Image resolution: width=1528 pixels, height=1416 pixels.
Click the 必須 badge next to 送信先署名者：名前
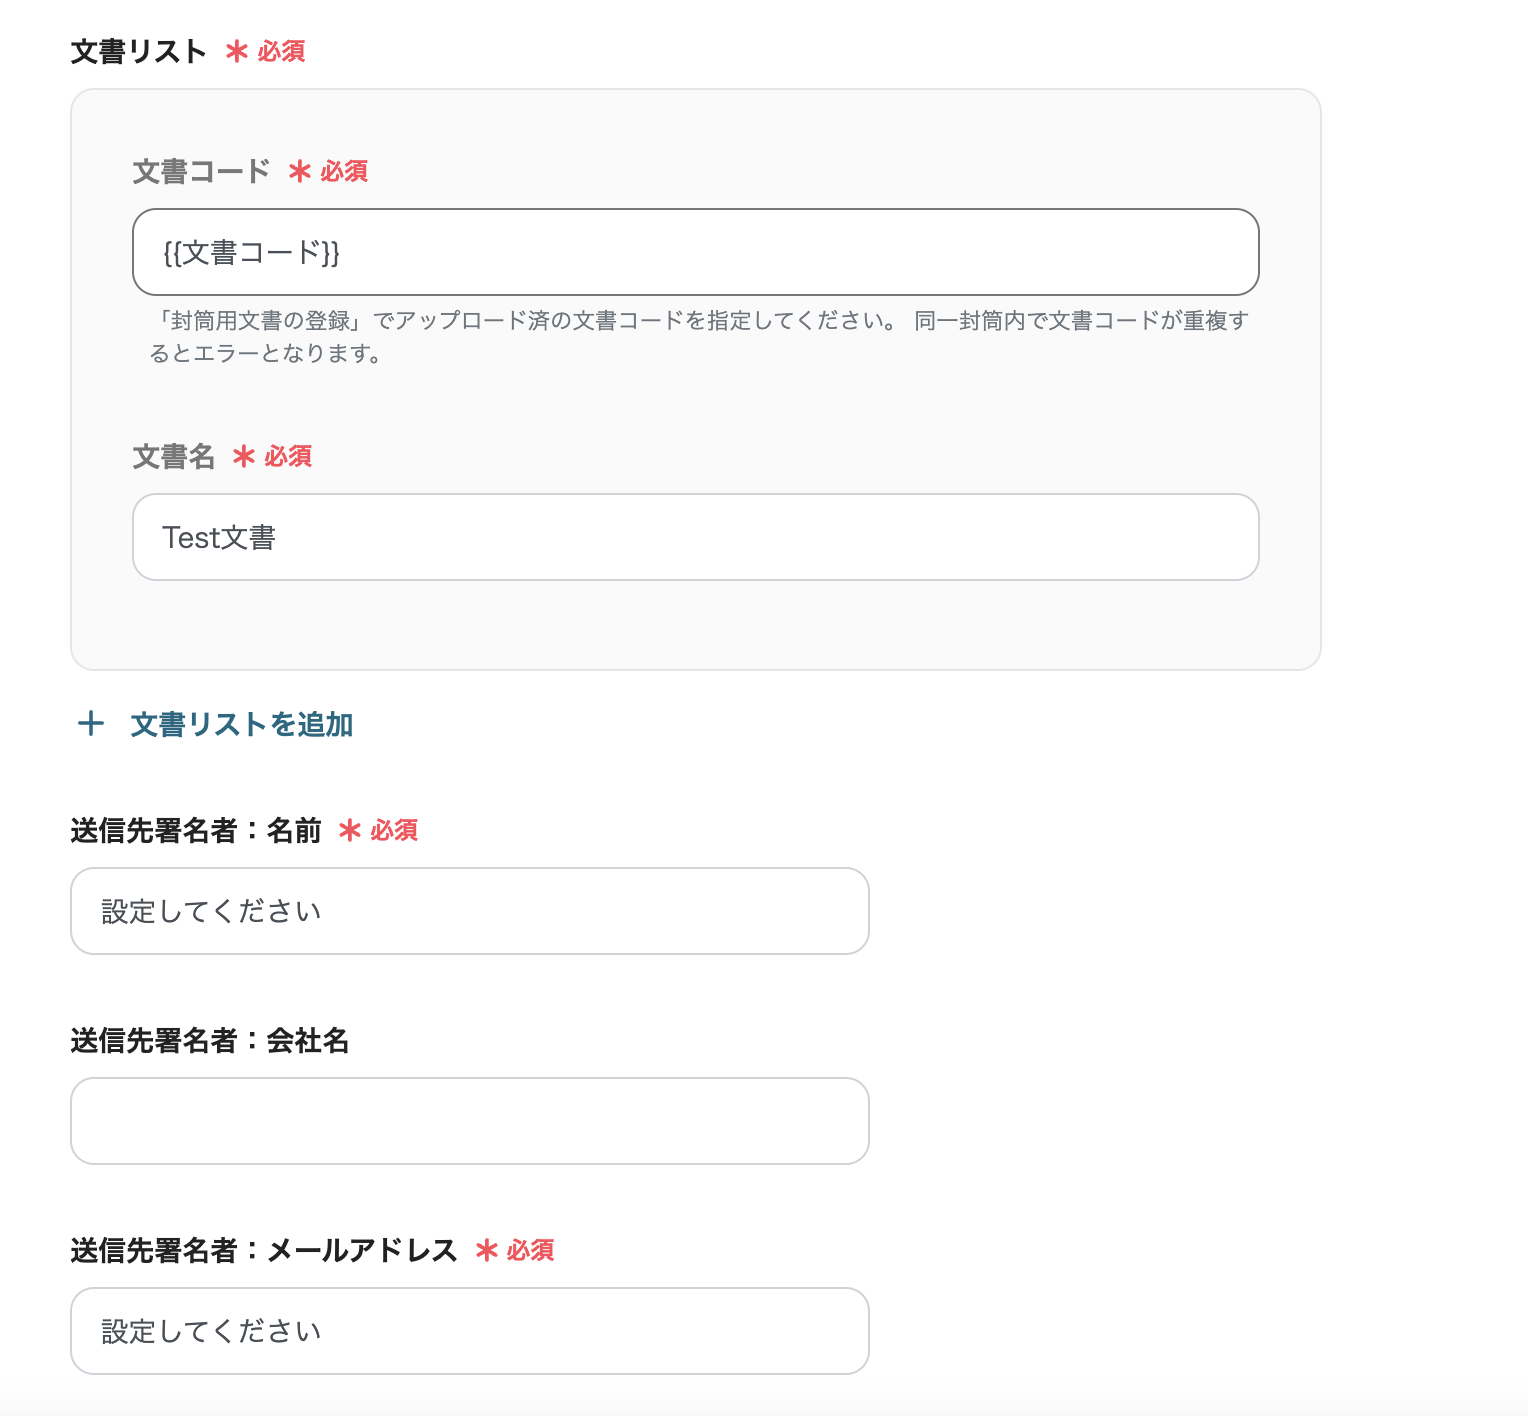394,831
